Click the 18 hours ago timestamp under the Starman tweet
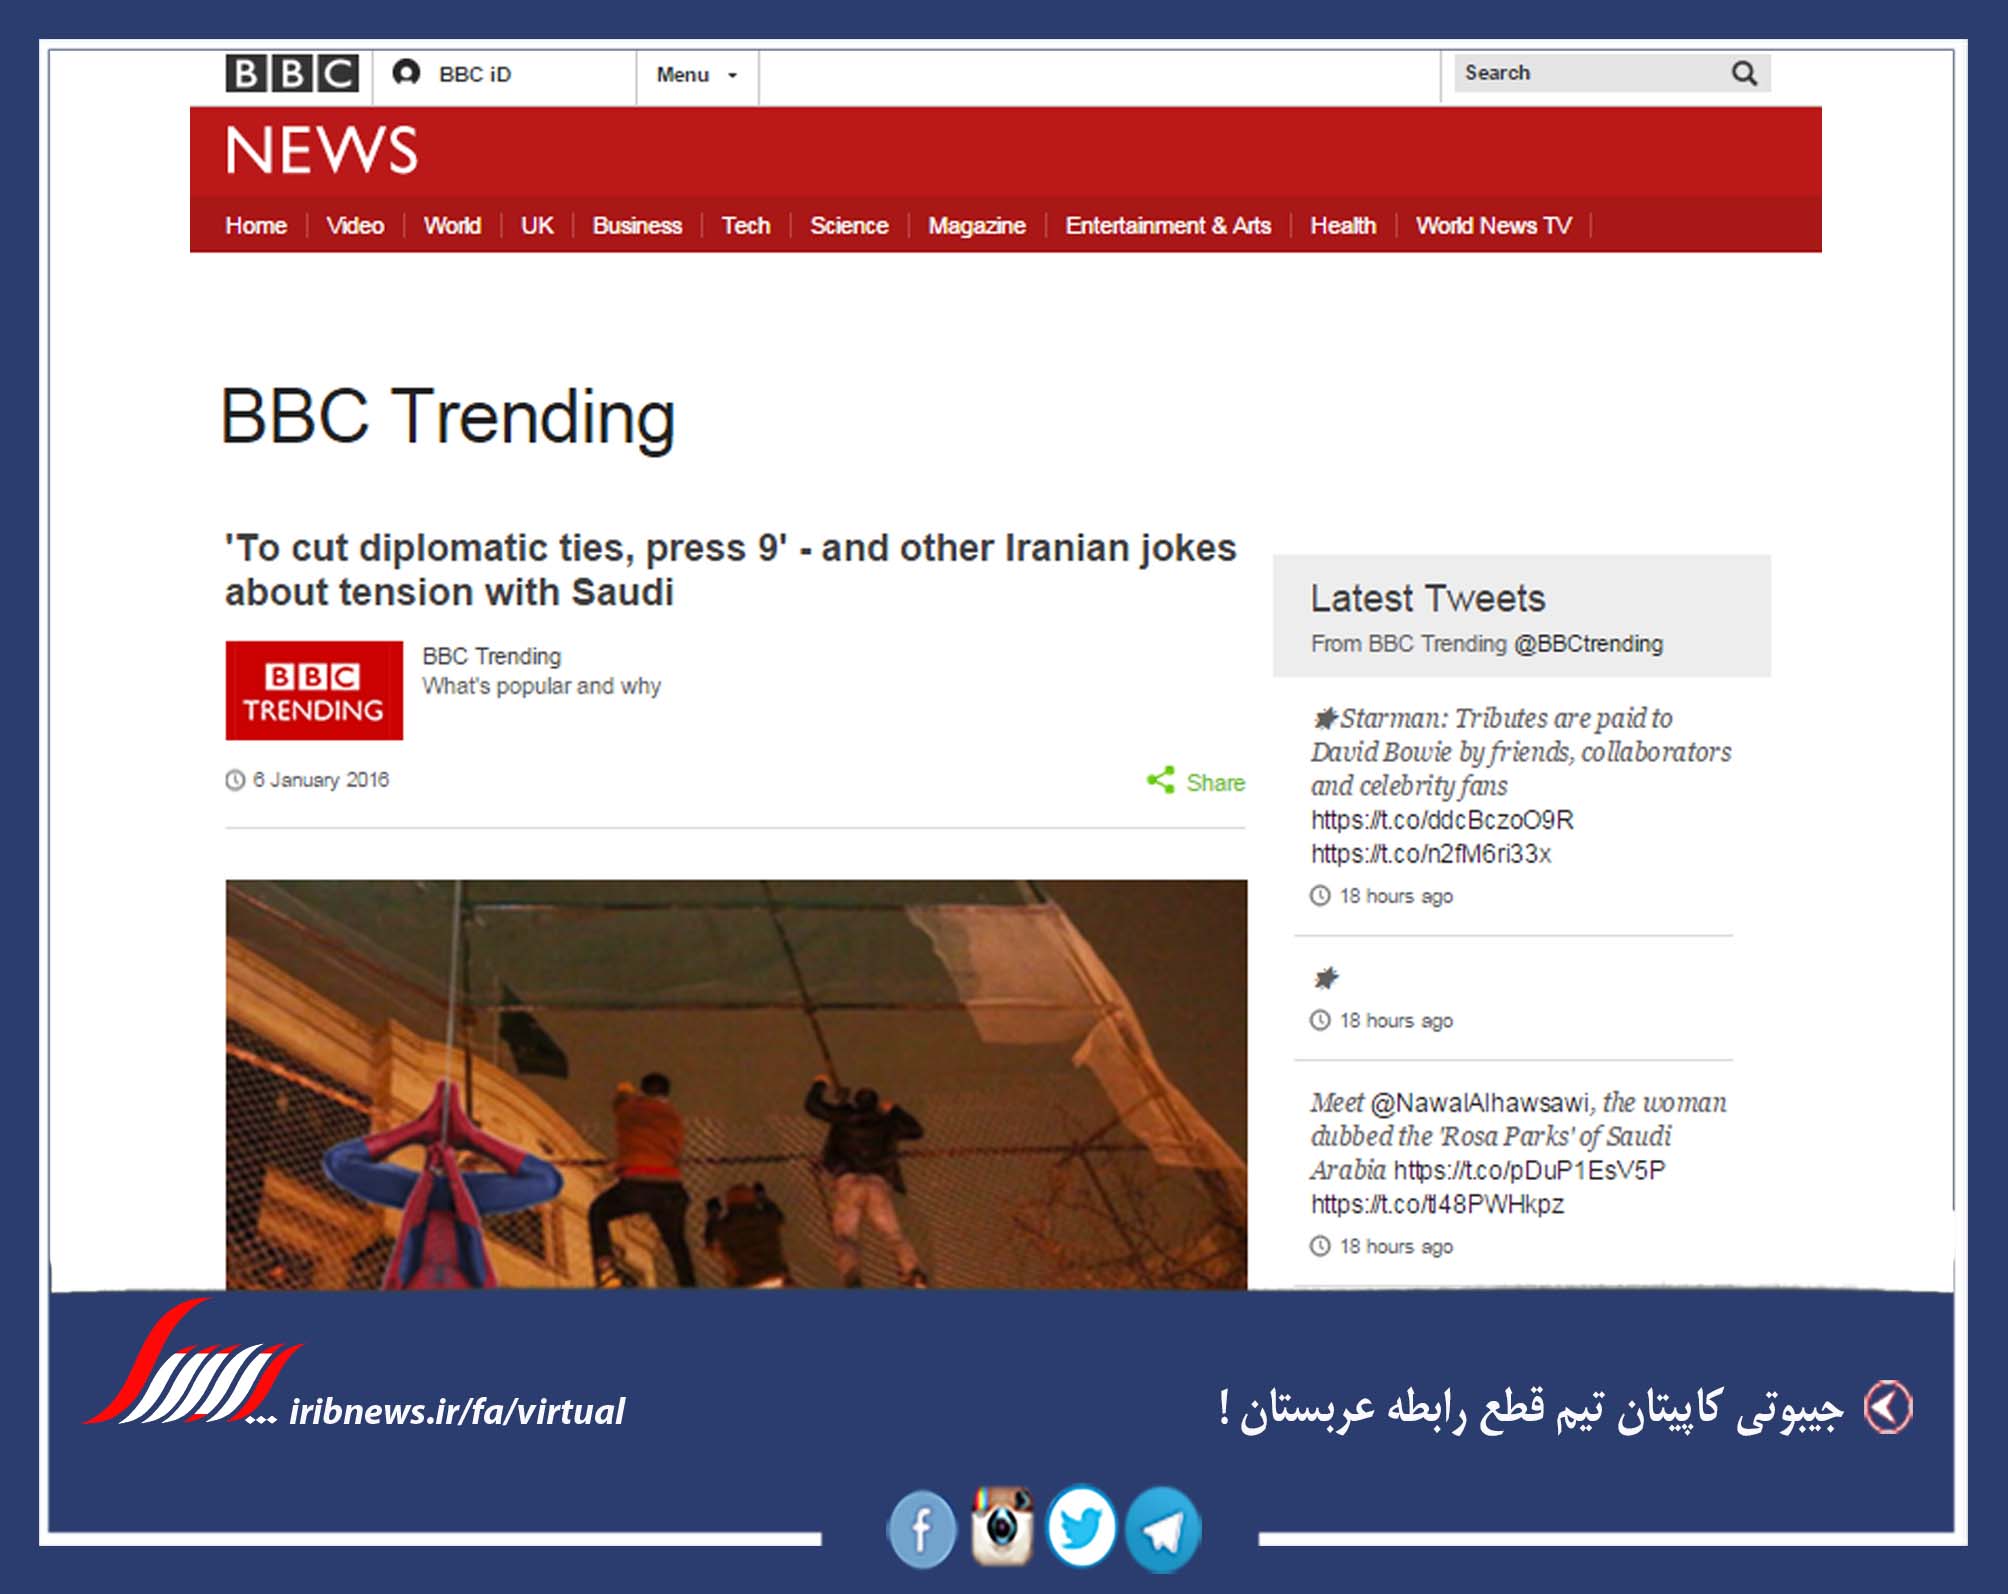2008x1594 pixels. pyautogui.click(x=1396, y=896)
